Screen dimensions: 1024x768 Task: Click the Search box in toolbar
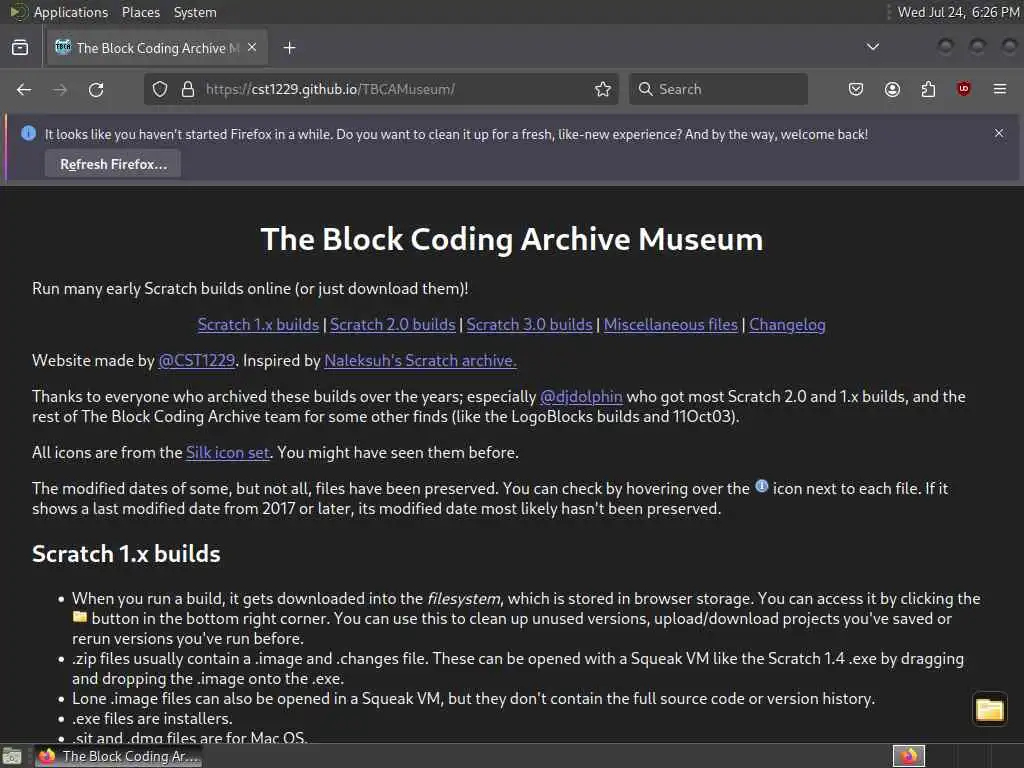(x=718, y=89)
